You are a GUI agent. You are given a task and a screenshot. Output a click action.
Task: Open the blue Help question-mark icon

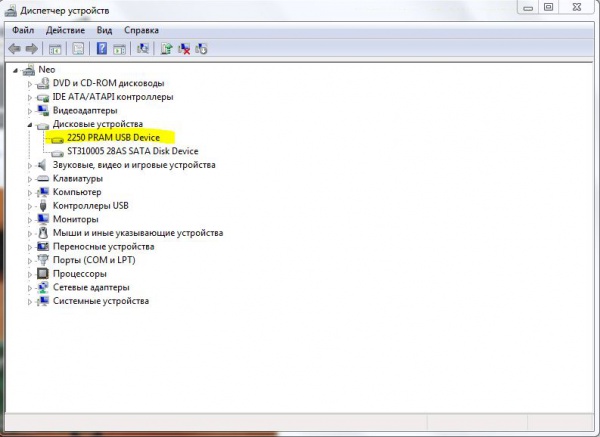[x=102, y=49]
